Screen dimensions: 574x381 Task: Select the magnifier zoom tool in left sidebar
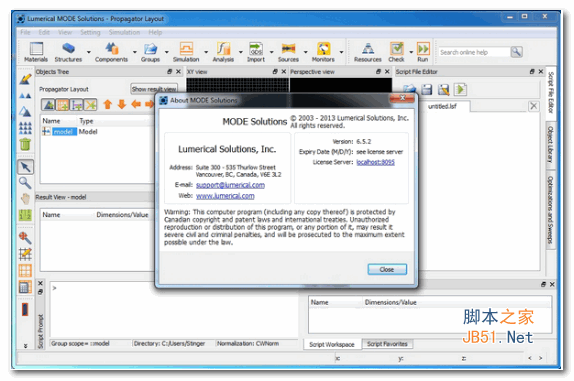tap(25, 183)
